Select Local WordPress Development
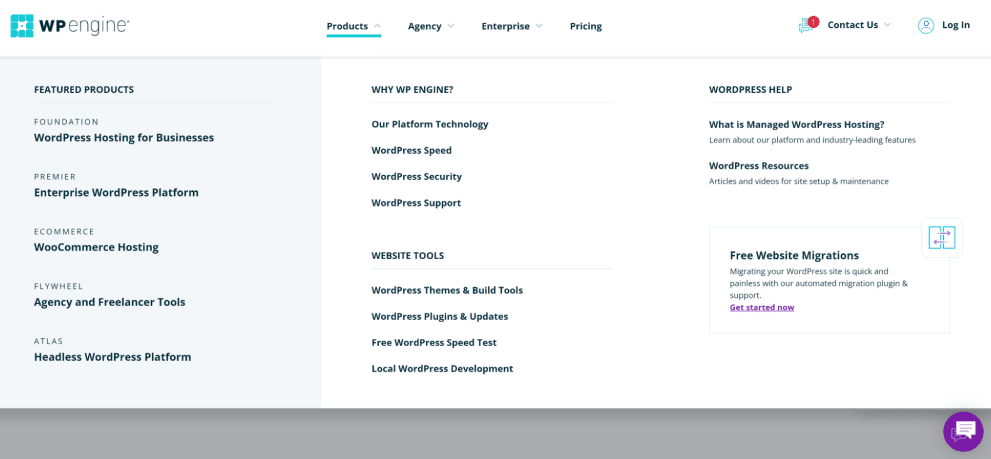The image size is (991, 459). click(442, 369)
